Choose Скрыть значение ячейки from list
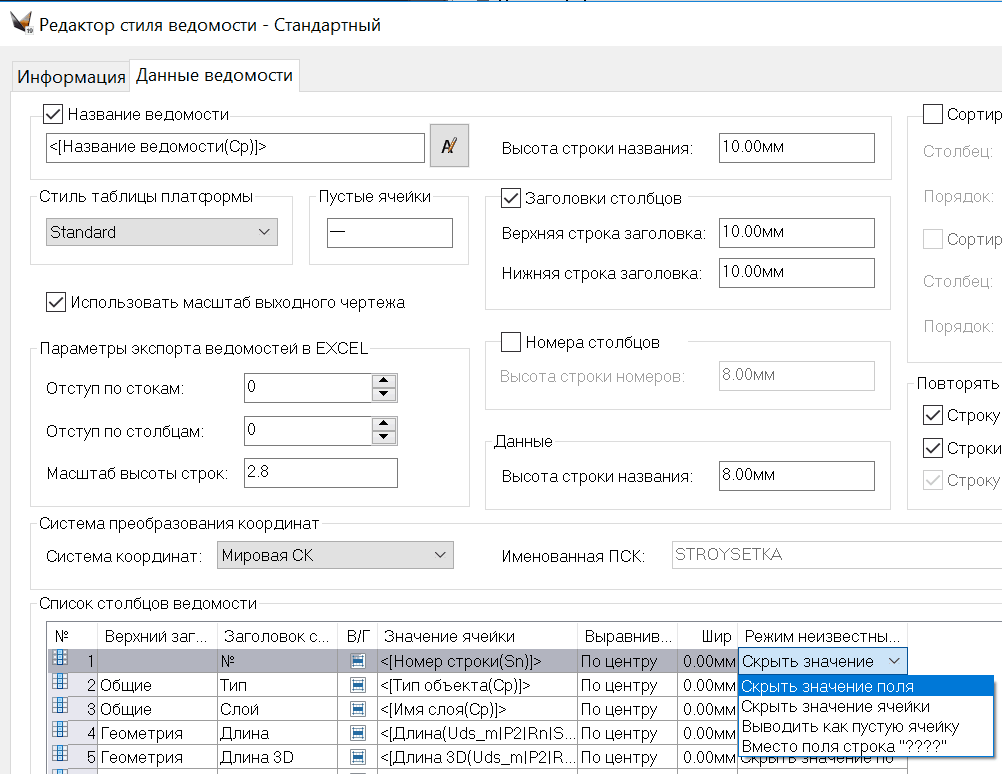This screenshot has height=774, width=1002. click(x=835, y=706)
